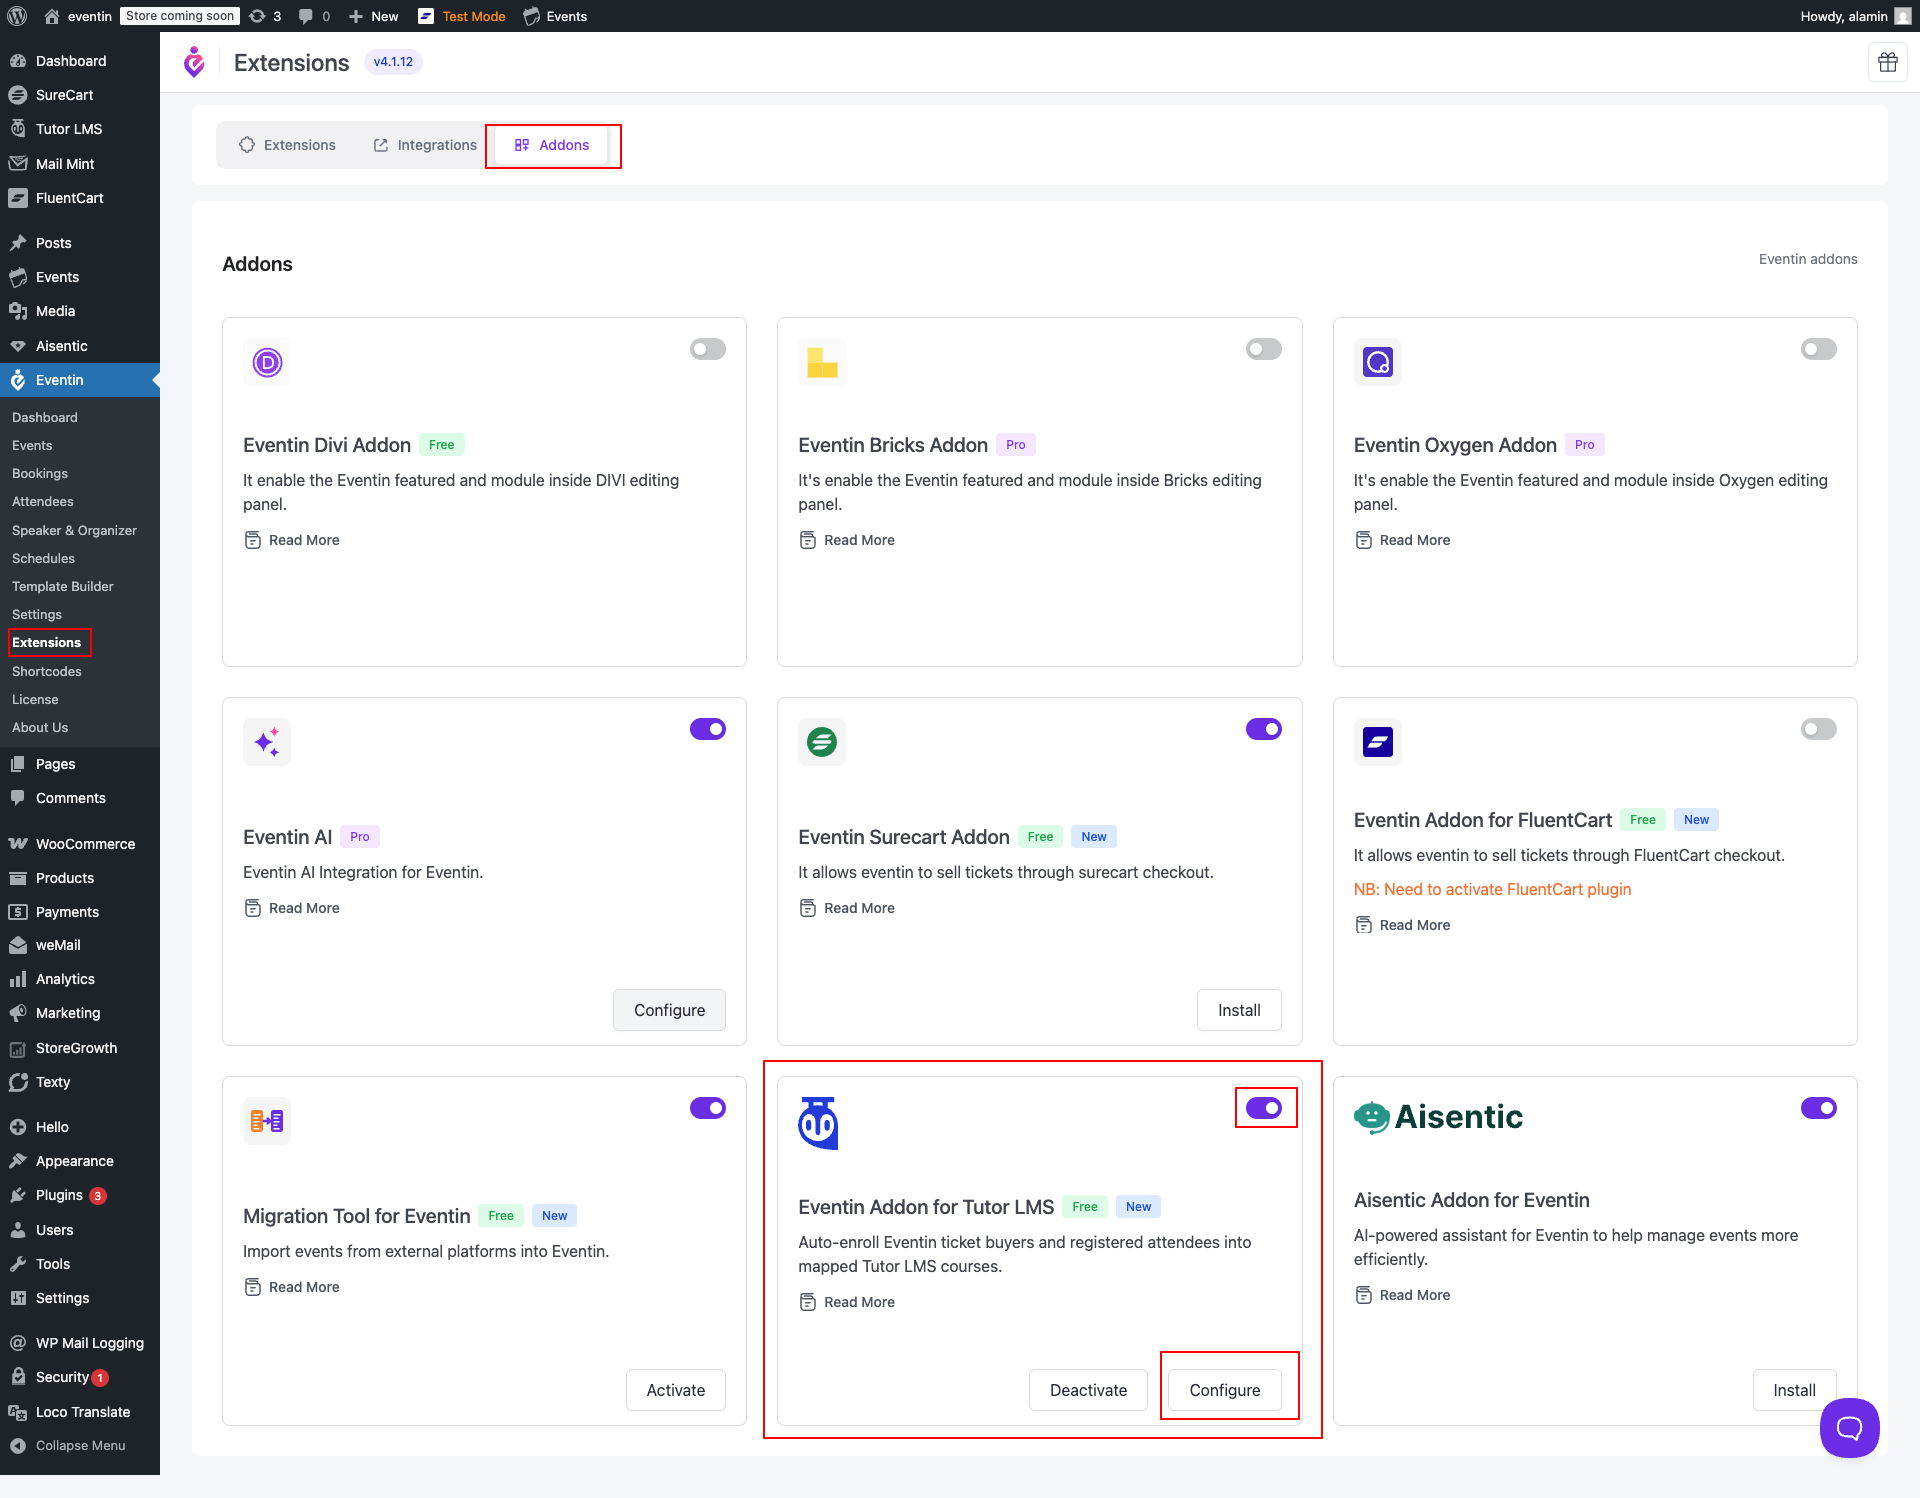Enable the Eventin Divi Addon toggle
Image resolution: width=1920 pixels, height=1498 pixels.
click(708, 349)
